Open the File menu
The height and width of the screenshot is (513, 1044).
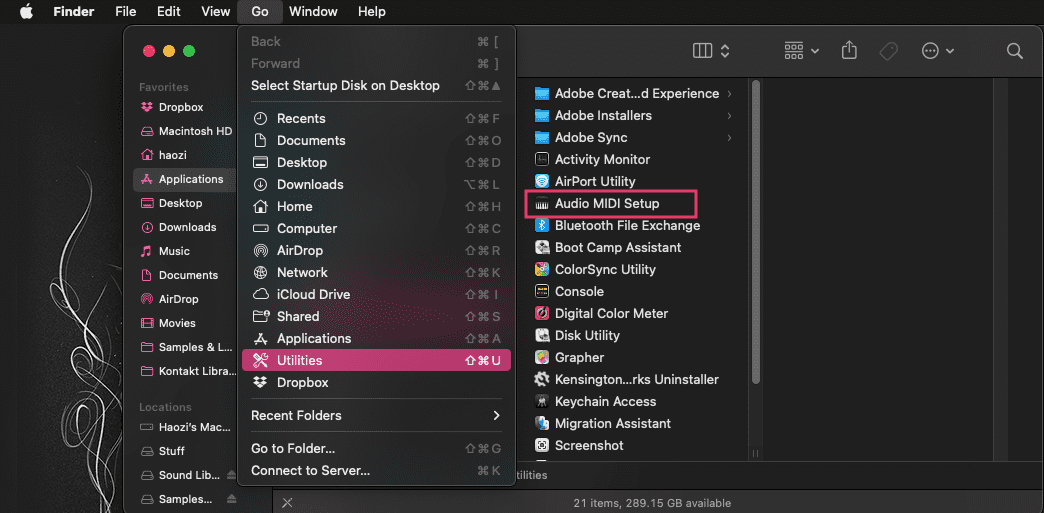(x=125, y=11)
